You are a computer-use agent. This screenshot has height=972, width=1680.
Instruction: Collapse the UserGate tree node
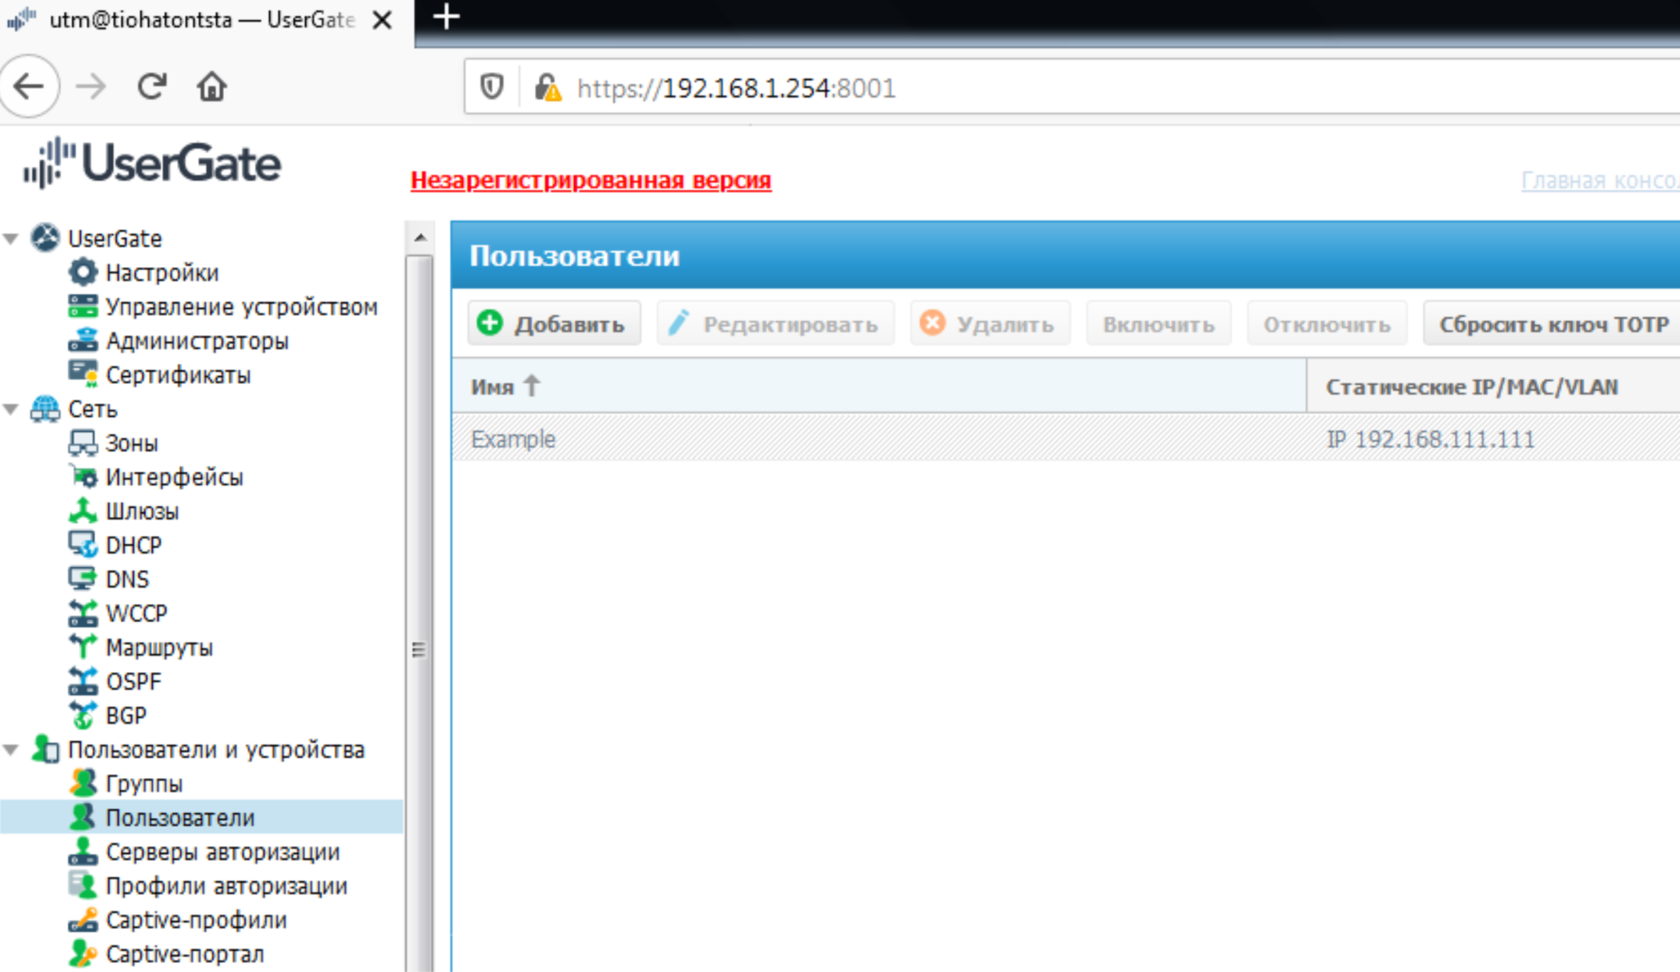11,238
